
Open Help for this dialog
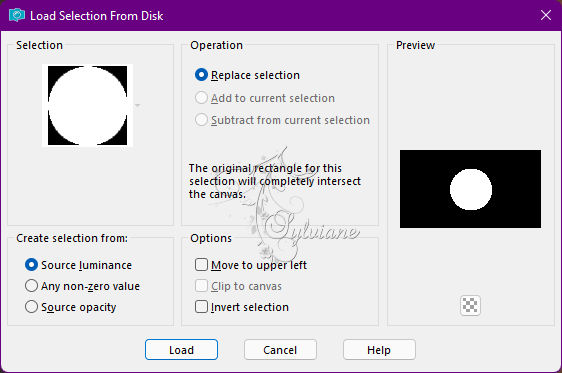click(x=379, y=350)
